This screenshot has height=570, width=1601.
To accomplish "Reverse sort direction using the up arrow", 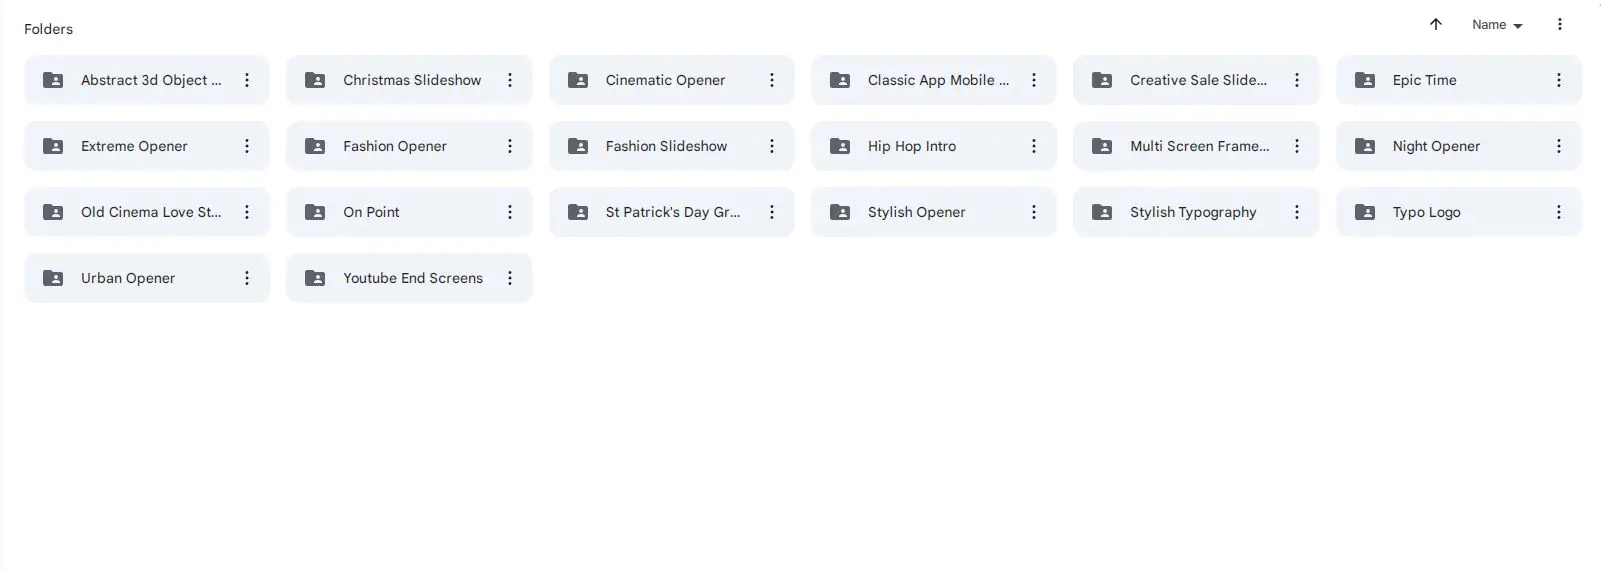I will coord(1435,25).
